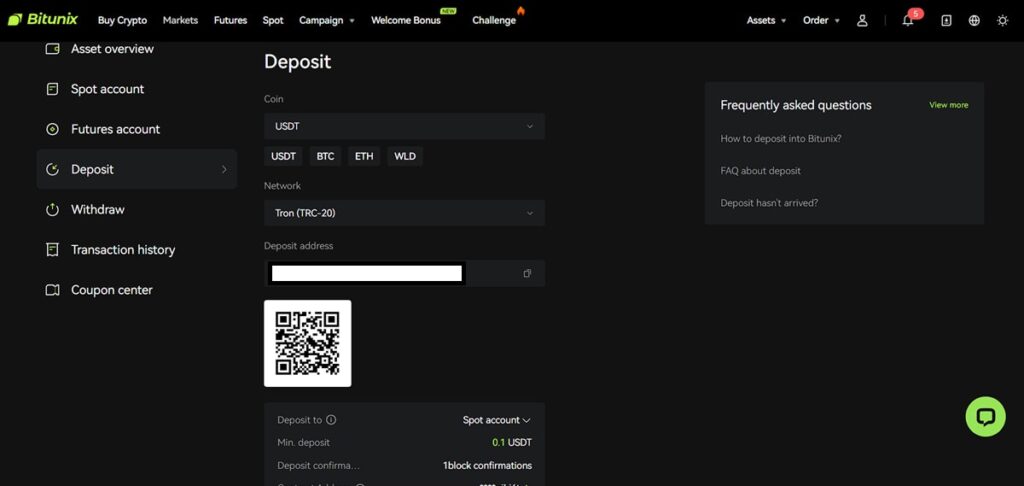Select the BTC quick coin chip
This screenshot has width=1024, height=486.
tap(325, 156)
